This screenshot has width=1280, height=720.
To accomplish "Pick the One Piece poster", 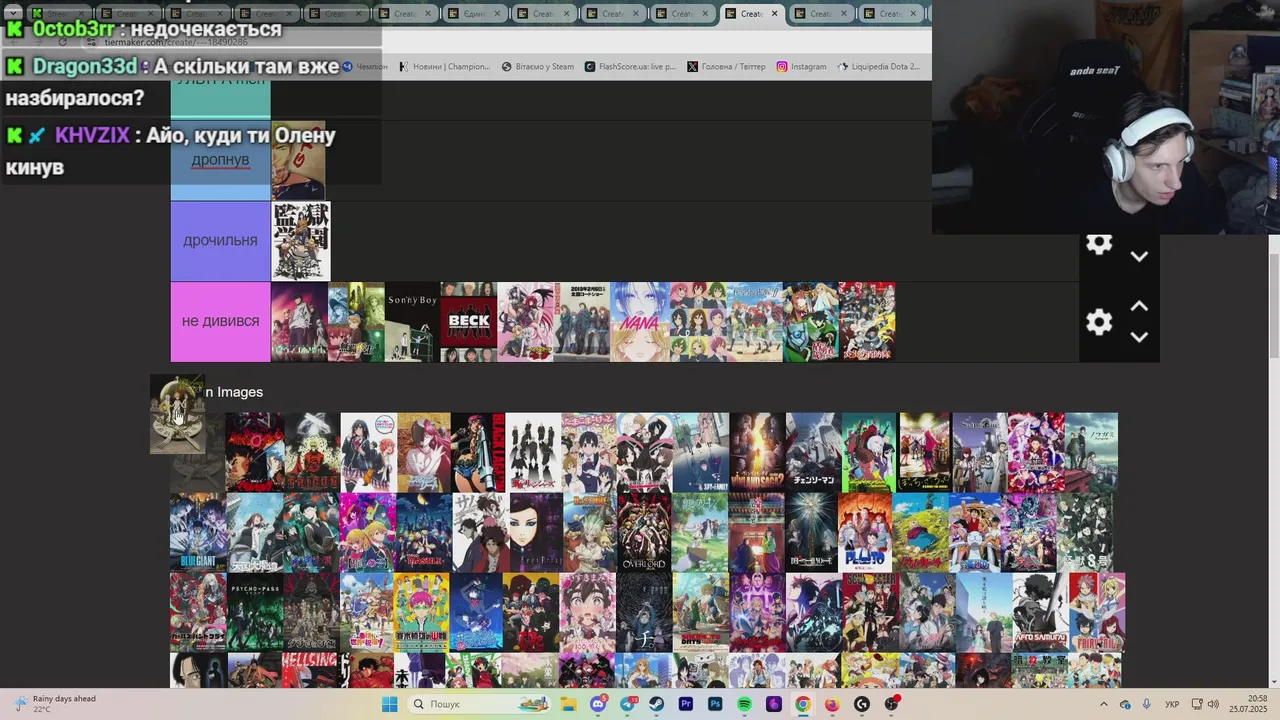I will point(974,532).
